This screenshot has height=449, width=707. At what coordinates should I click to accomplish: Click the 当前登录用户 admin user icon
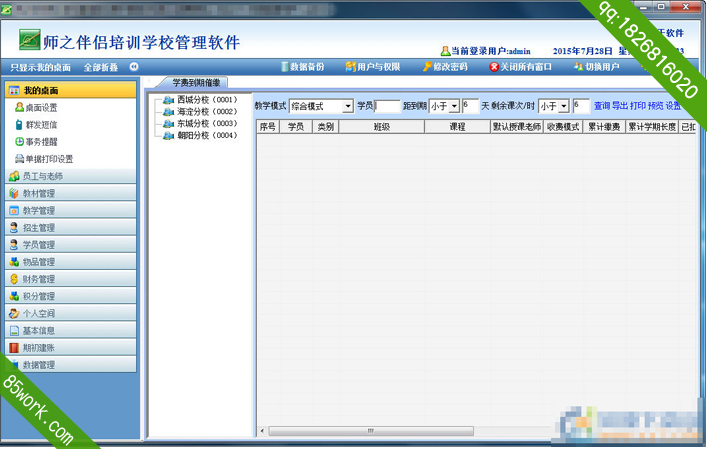coord(445,51)
